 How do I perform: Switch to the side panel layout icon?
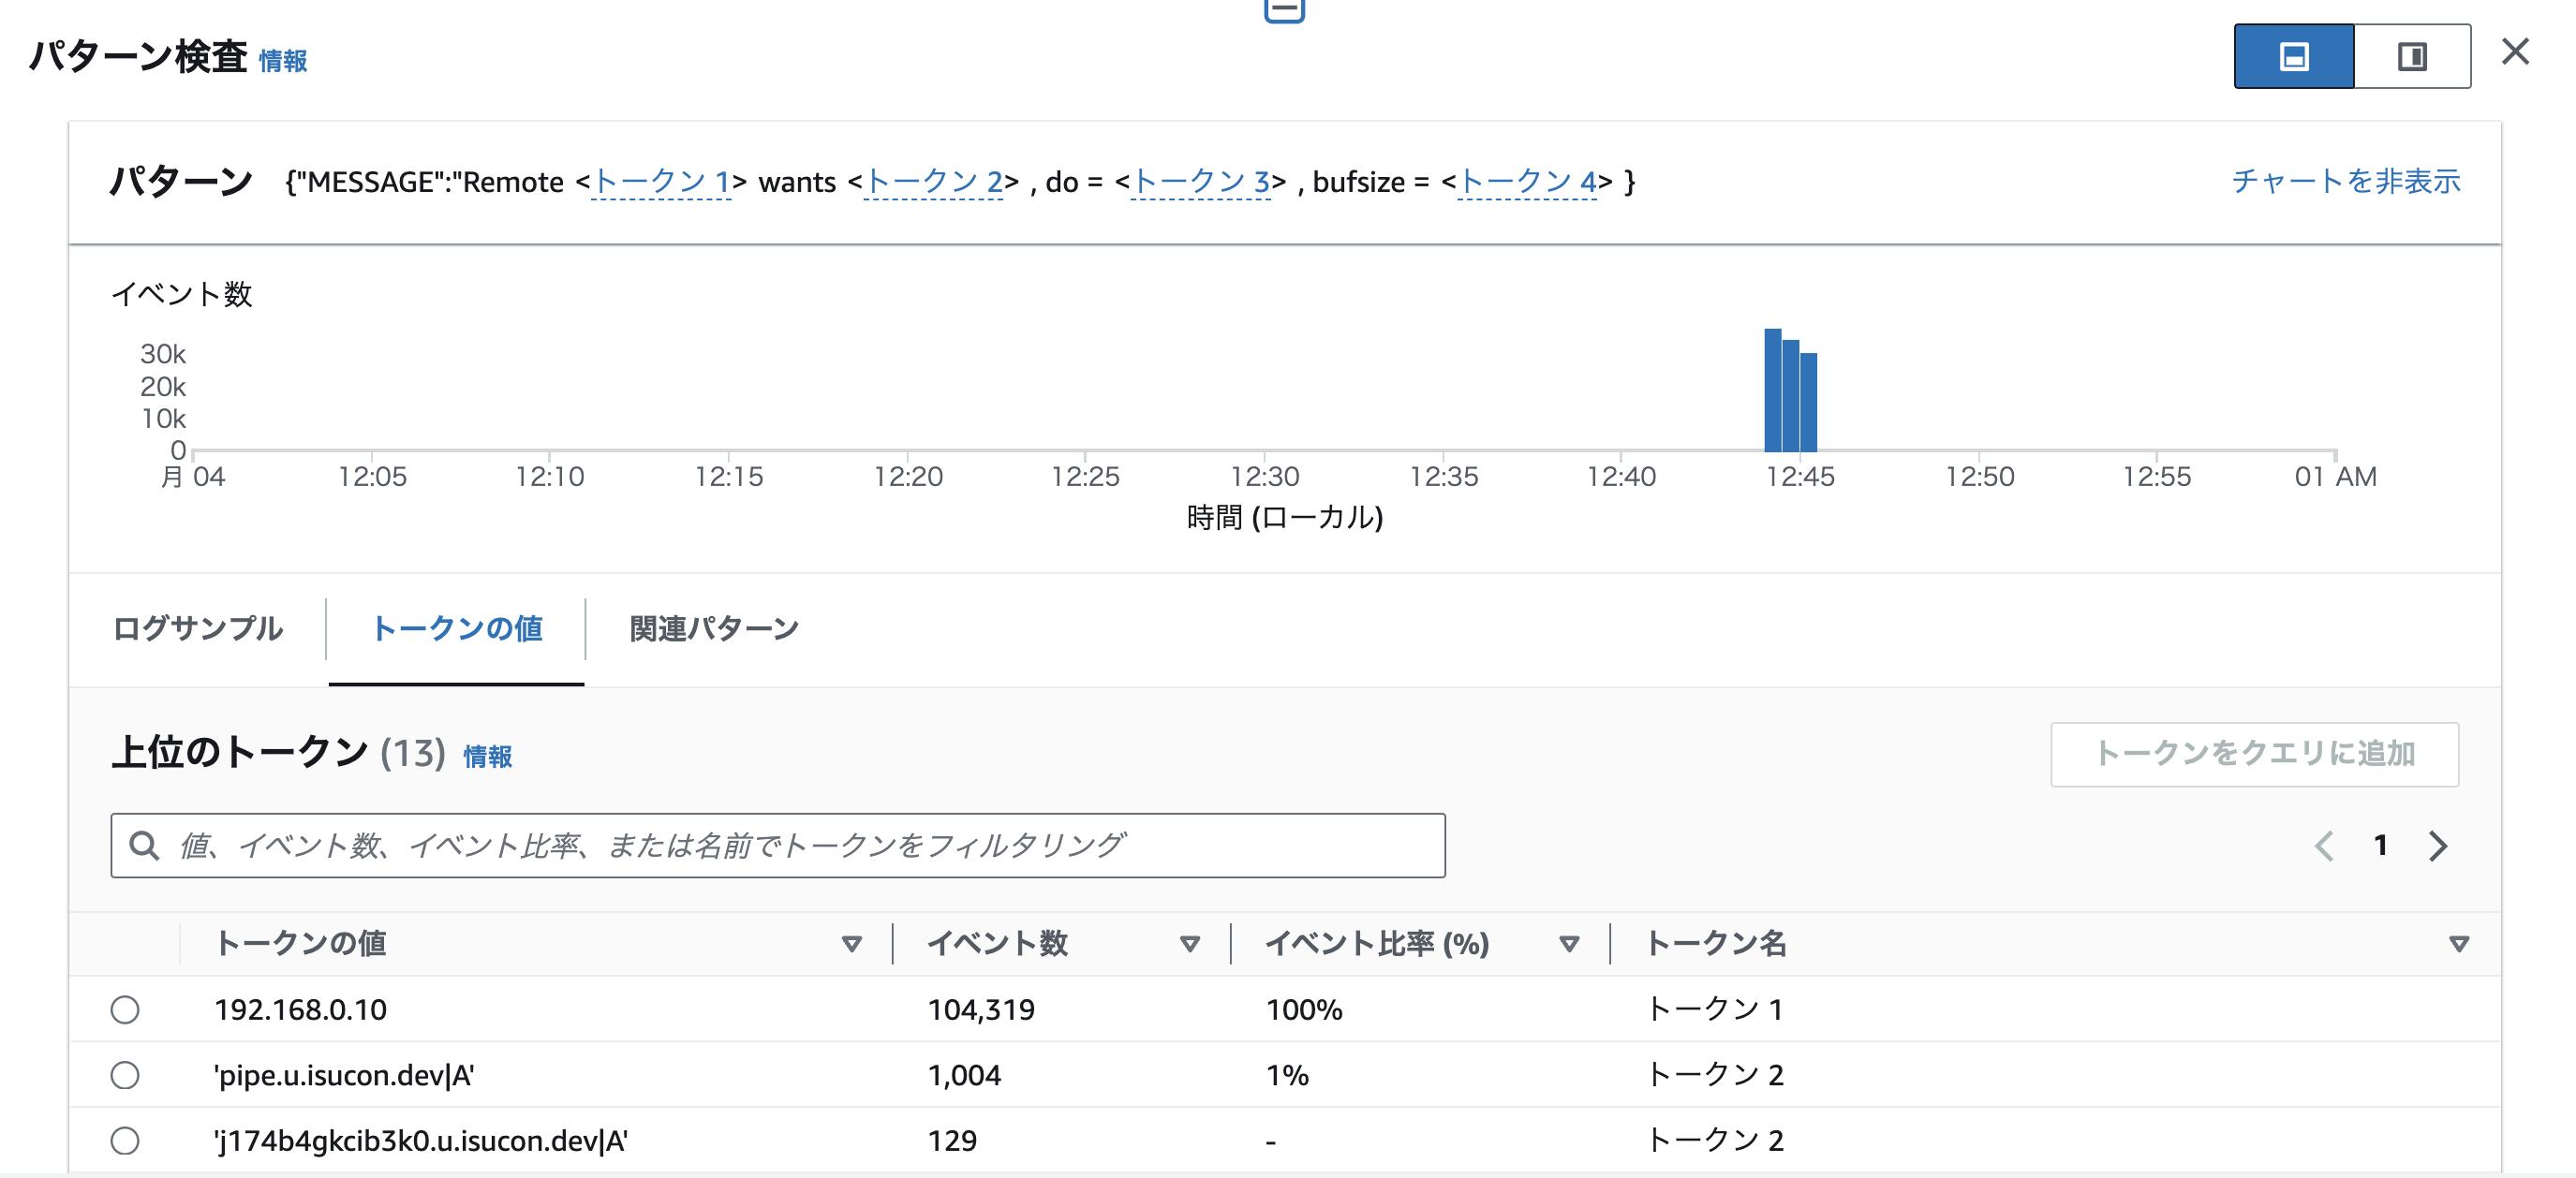pos(2413,58)
